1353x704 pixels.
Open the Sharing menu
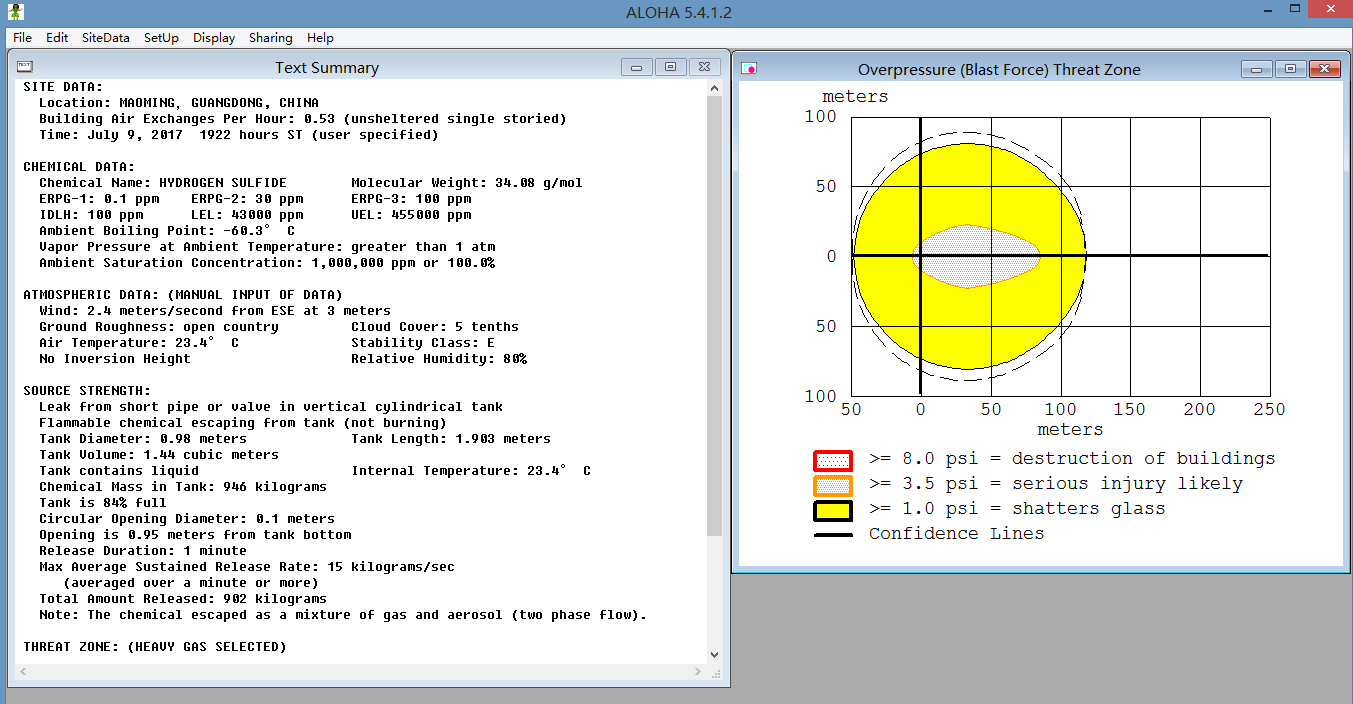coord(271,38)
